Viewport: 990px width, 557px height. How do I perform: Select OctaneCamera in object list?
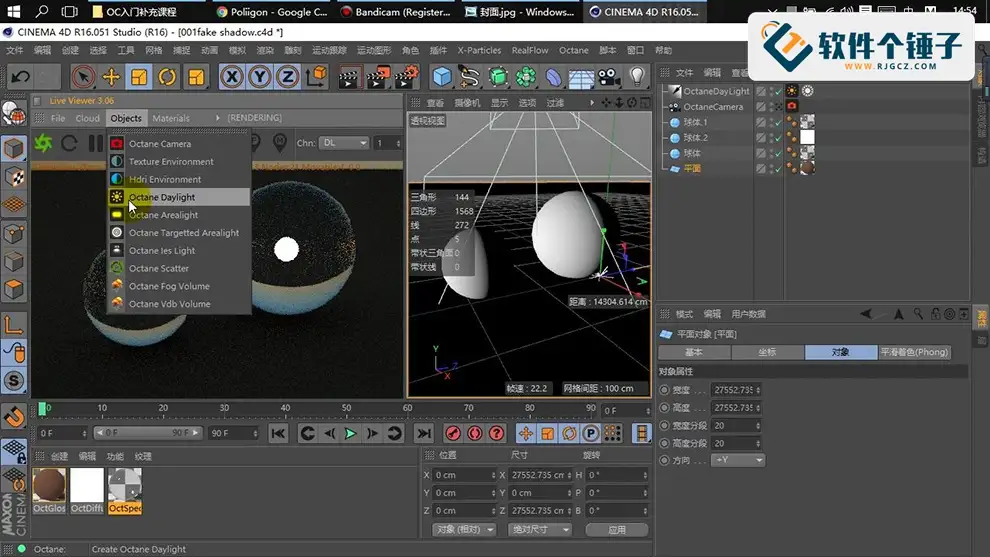(x=713, y=107)
